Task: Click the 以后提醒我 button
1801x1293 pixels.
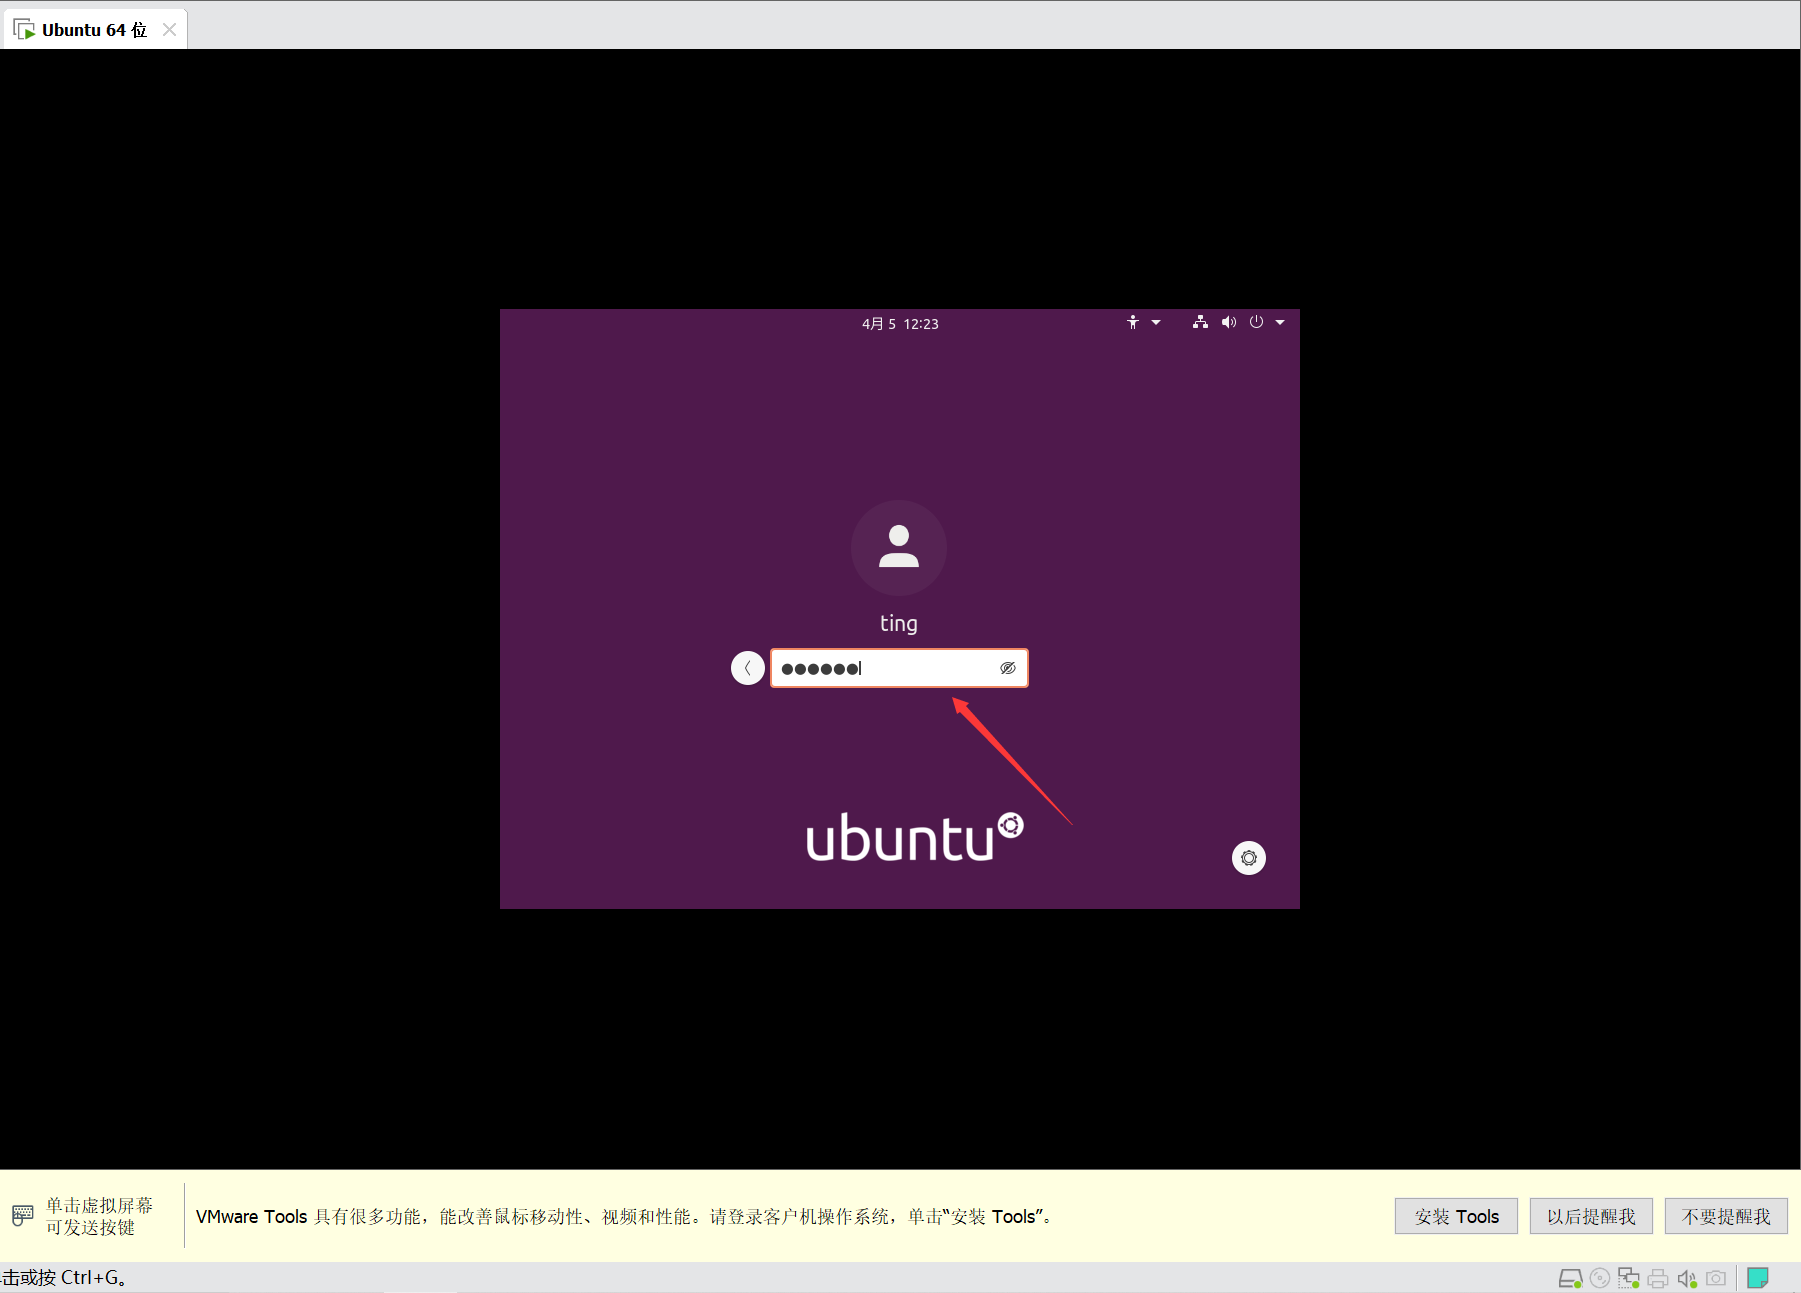Action: [x=1591, y=1216]
